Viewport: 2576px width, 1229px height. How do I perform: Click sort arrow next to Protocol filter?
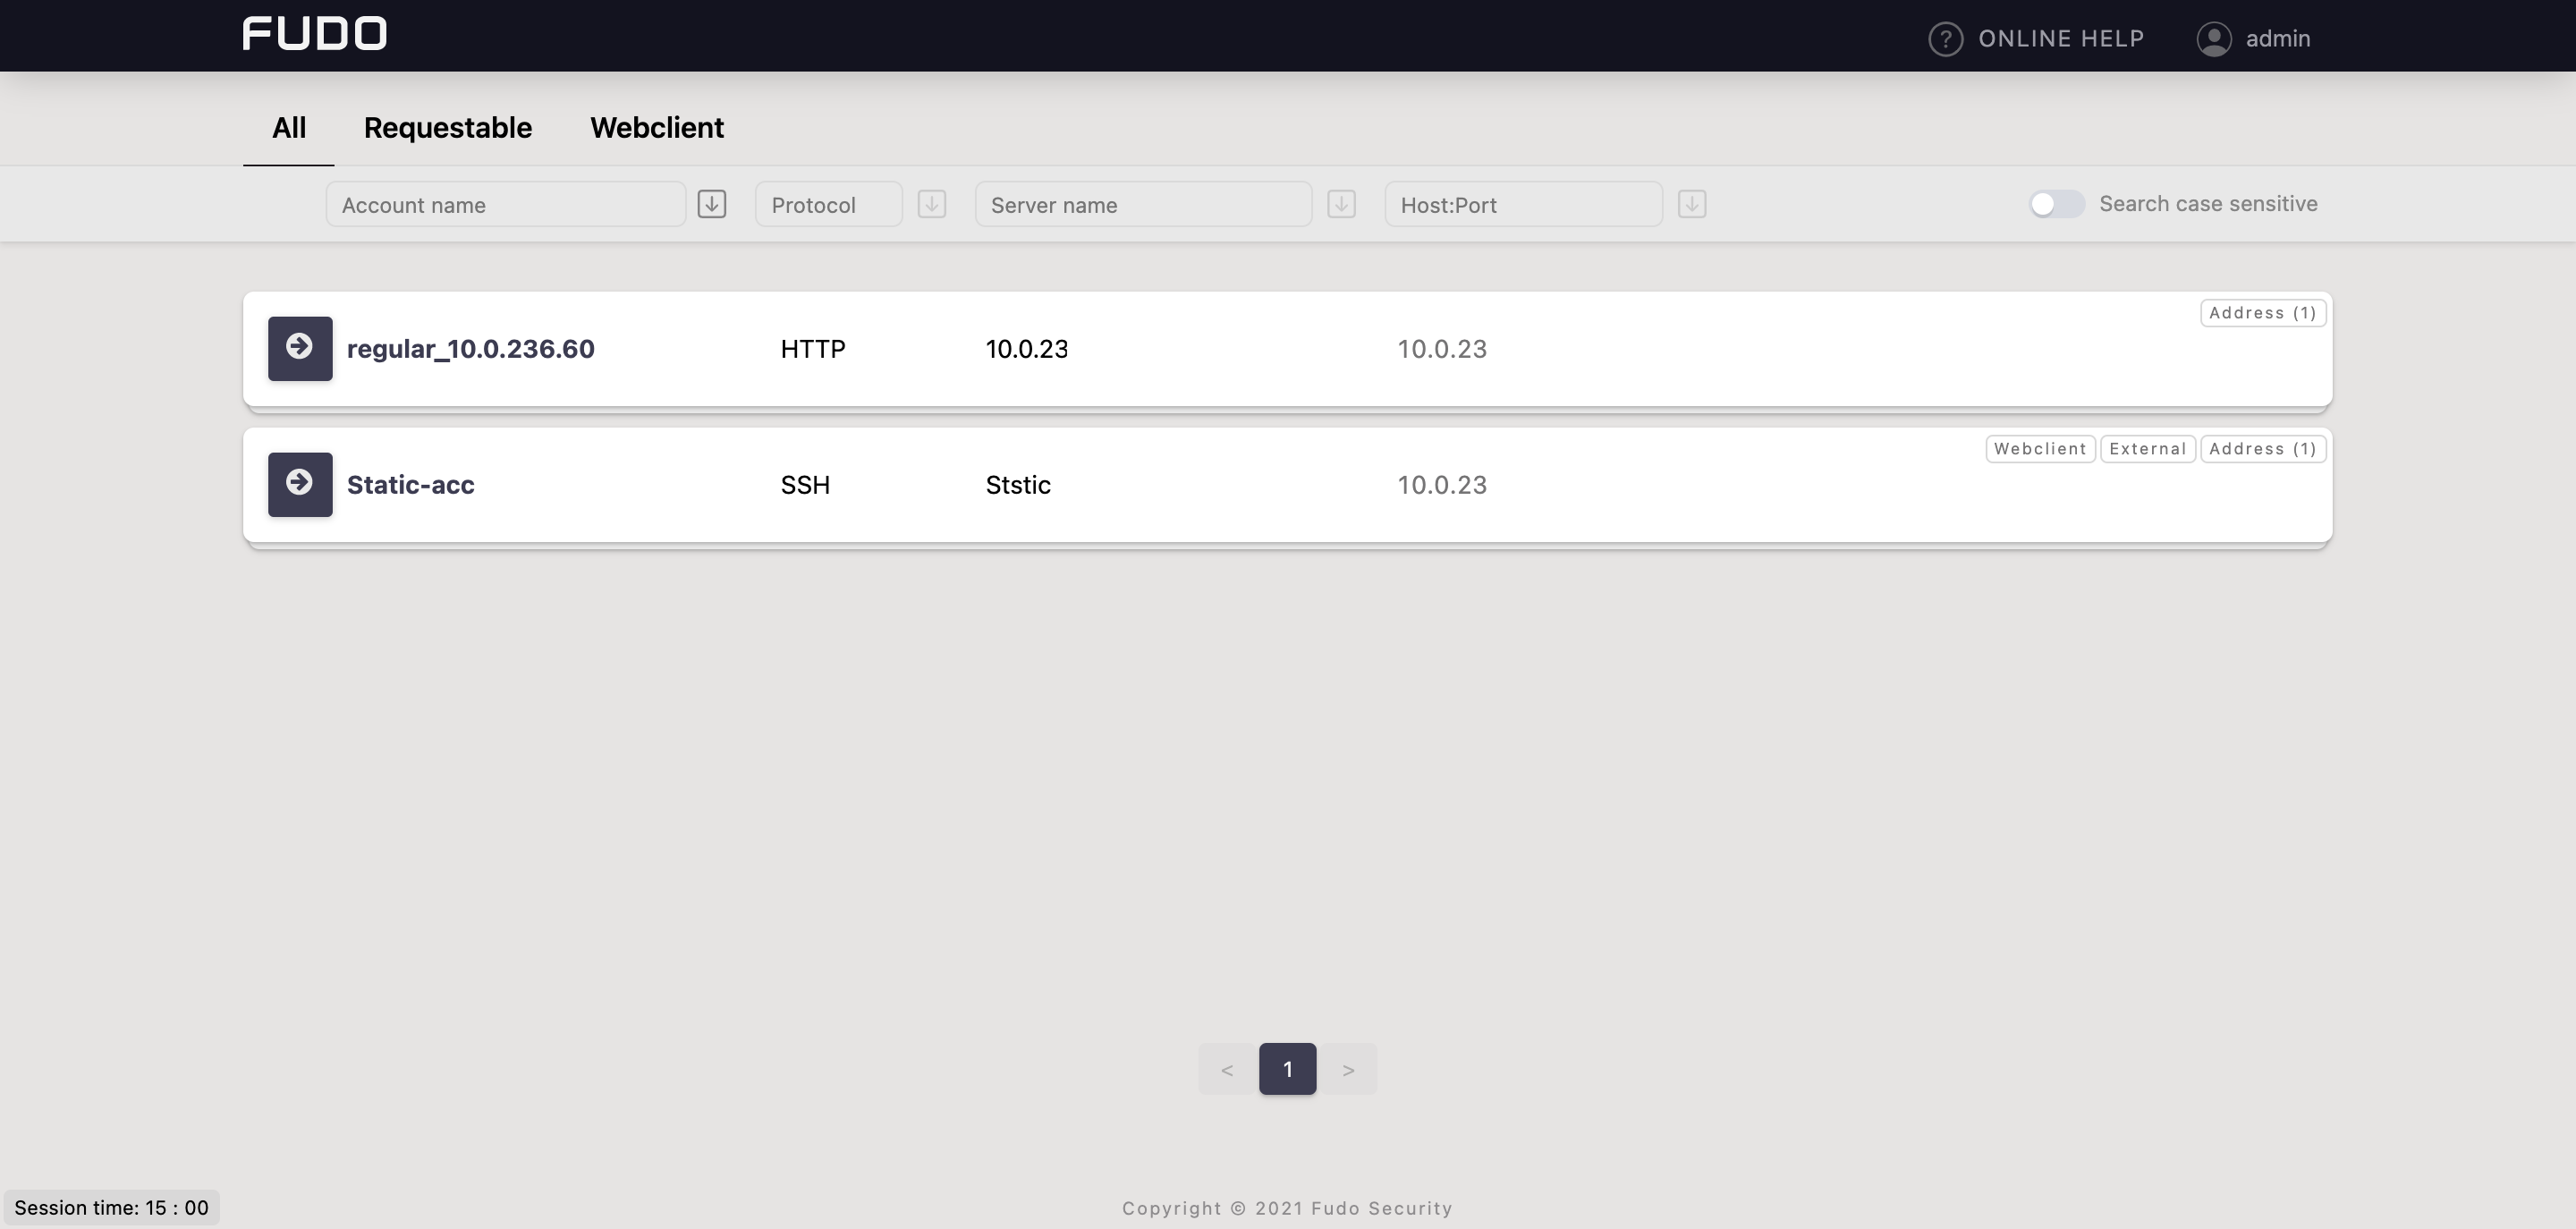pos(931,204)
